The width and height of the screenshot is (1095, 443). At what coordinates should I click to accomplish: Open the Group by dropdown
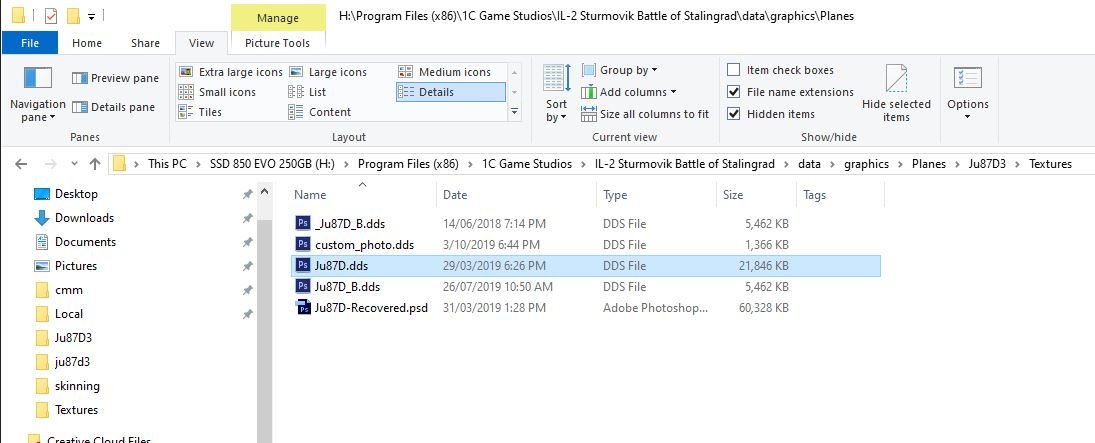coord(619,70)
